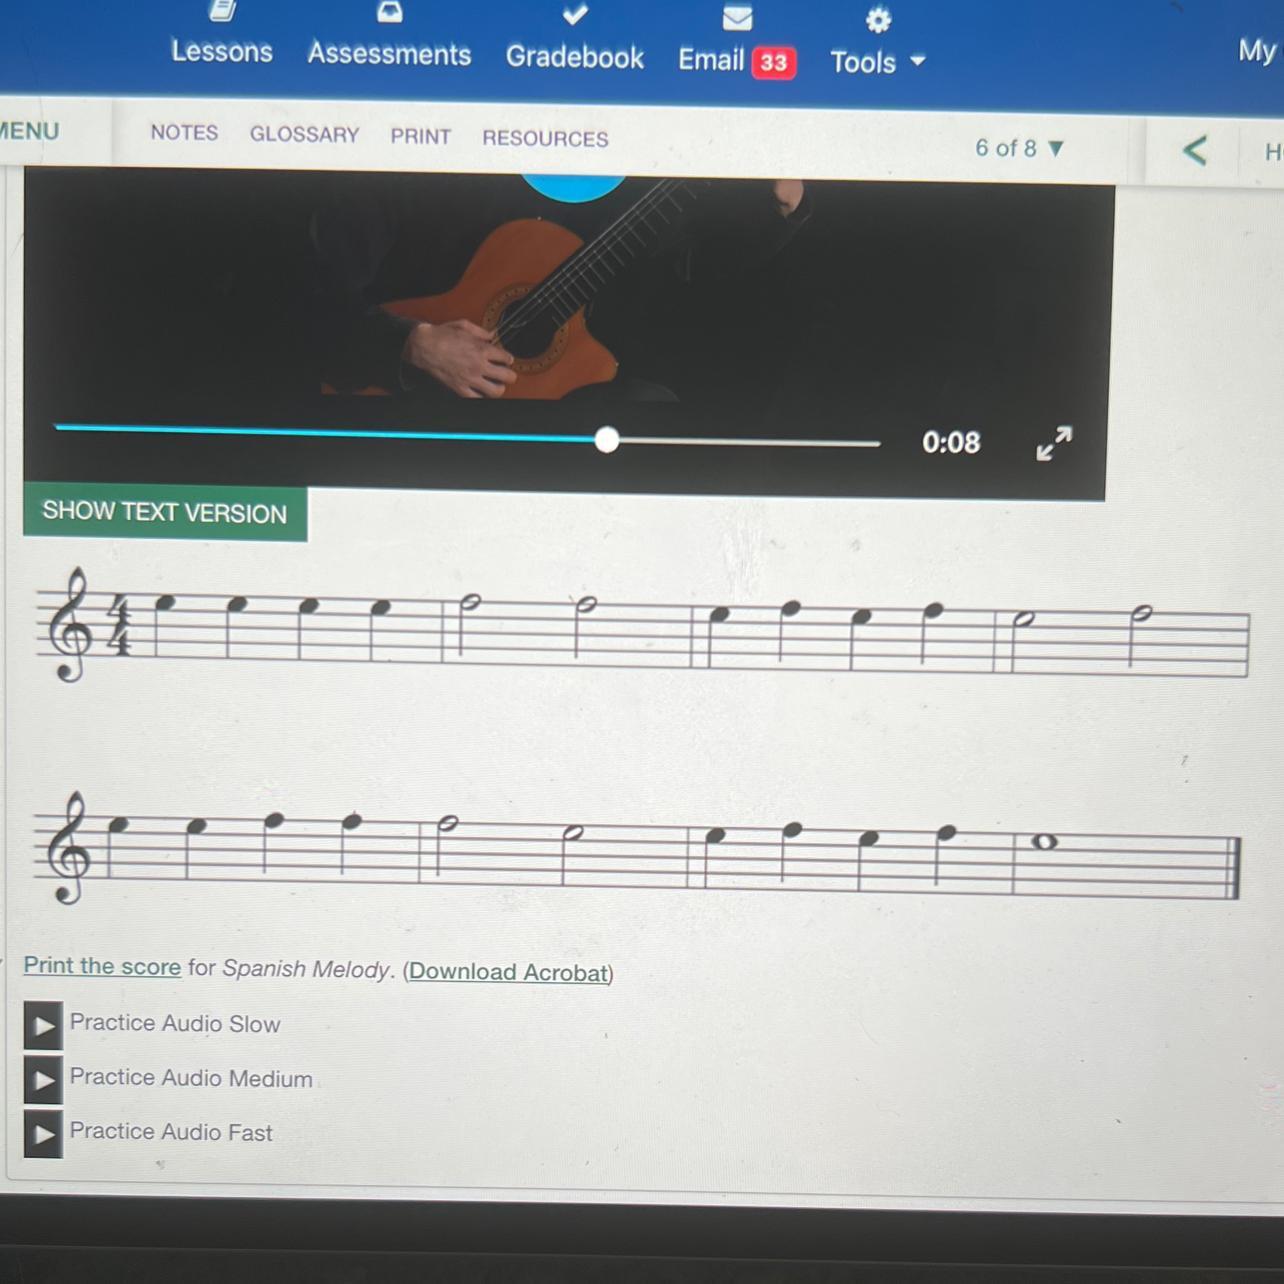Viewport: 1284px width, 1284px height.
Task: Open the Assessments section
Action: (x=389, y=53)
